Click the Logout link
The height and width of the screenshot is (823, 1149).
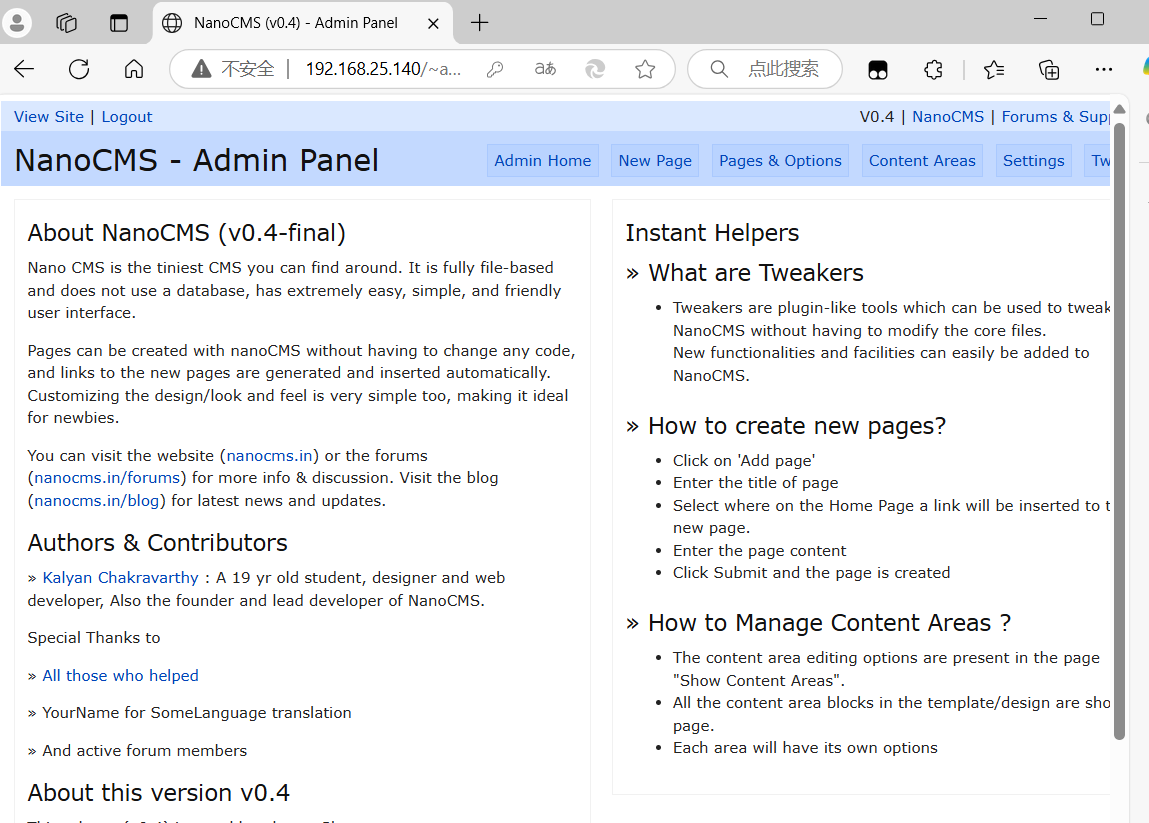click(127, 117)
